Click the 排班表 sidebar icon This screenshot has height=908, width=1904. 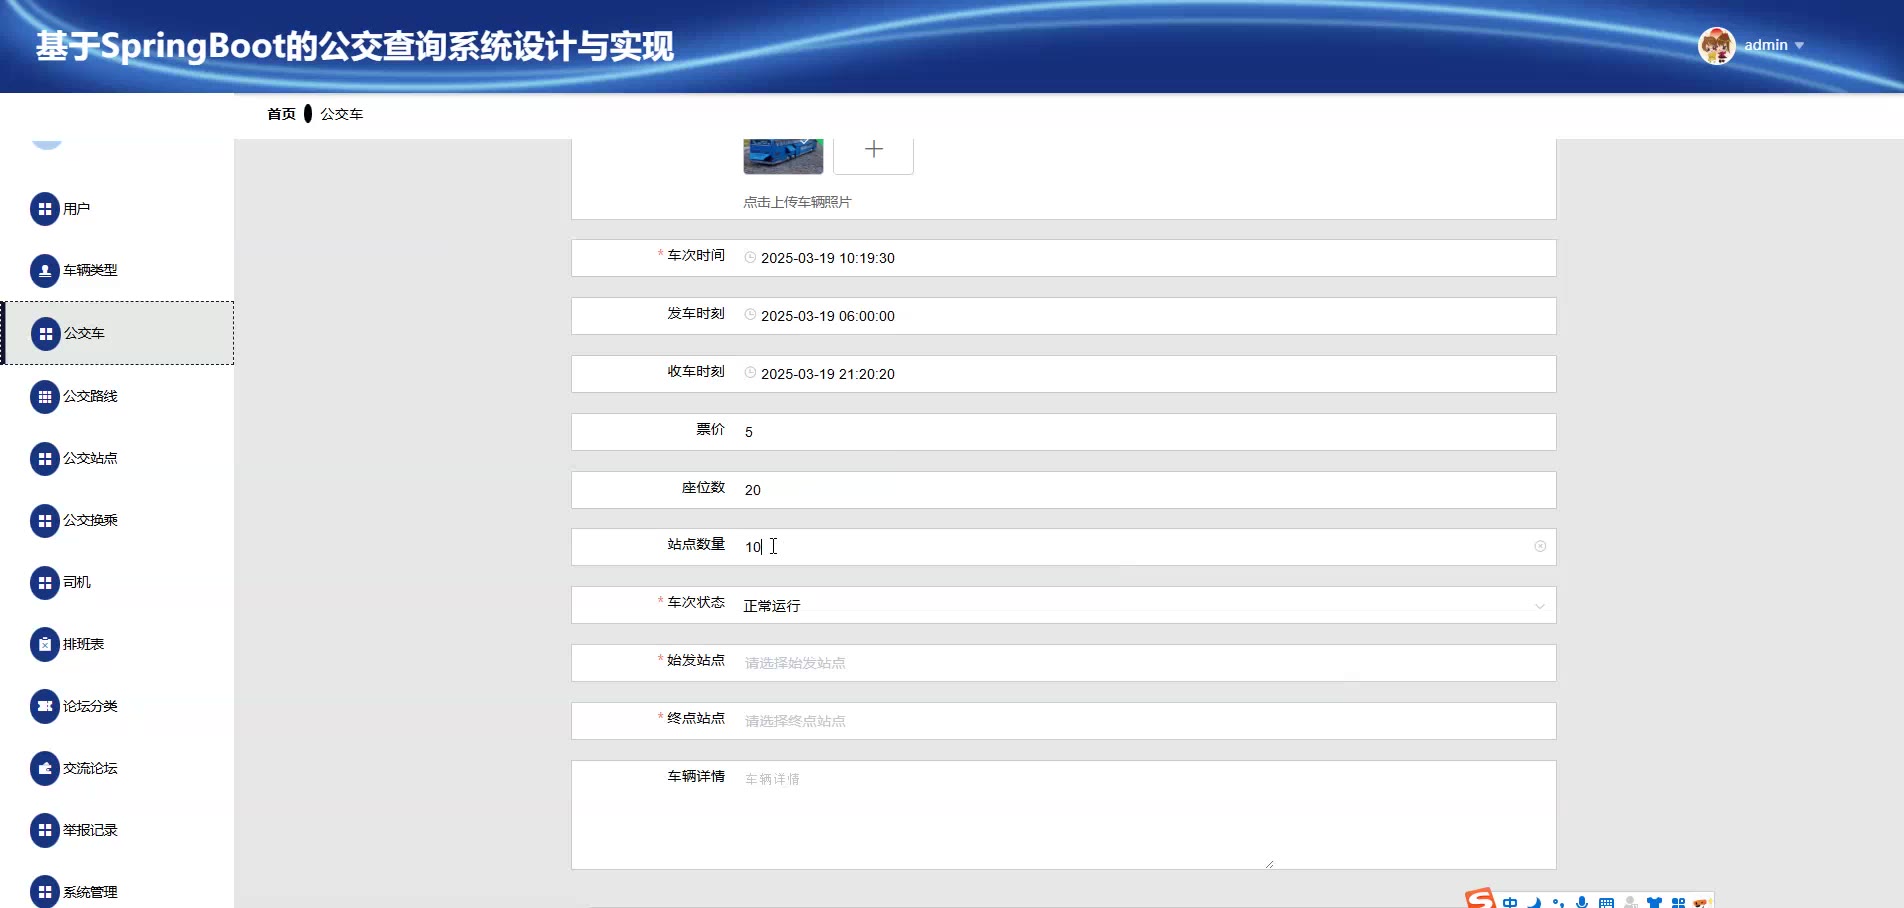[45, 645]
